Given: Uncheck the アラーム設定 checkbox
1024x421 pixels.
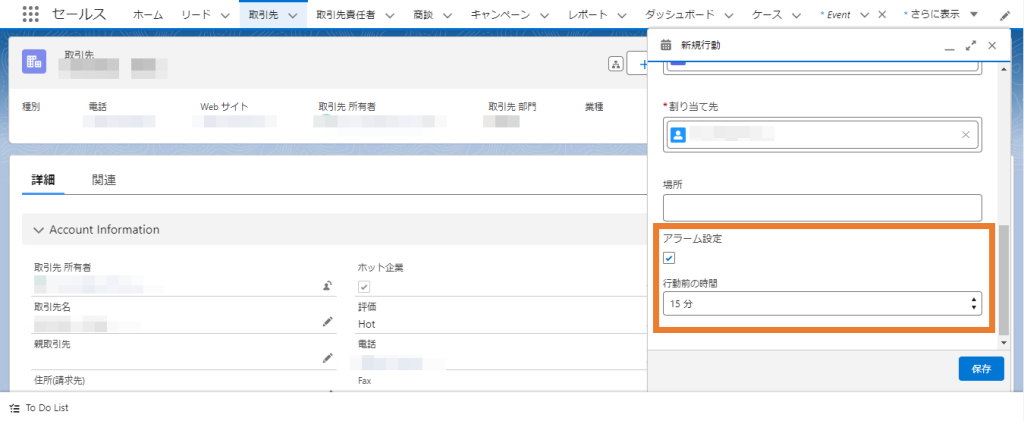Looking at the screenshot, I should coord(669,259).
